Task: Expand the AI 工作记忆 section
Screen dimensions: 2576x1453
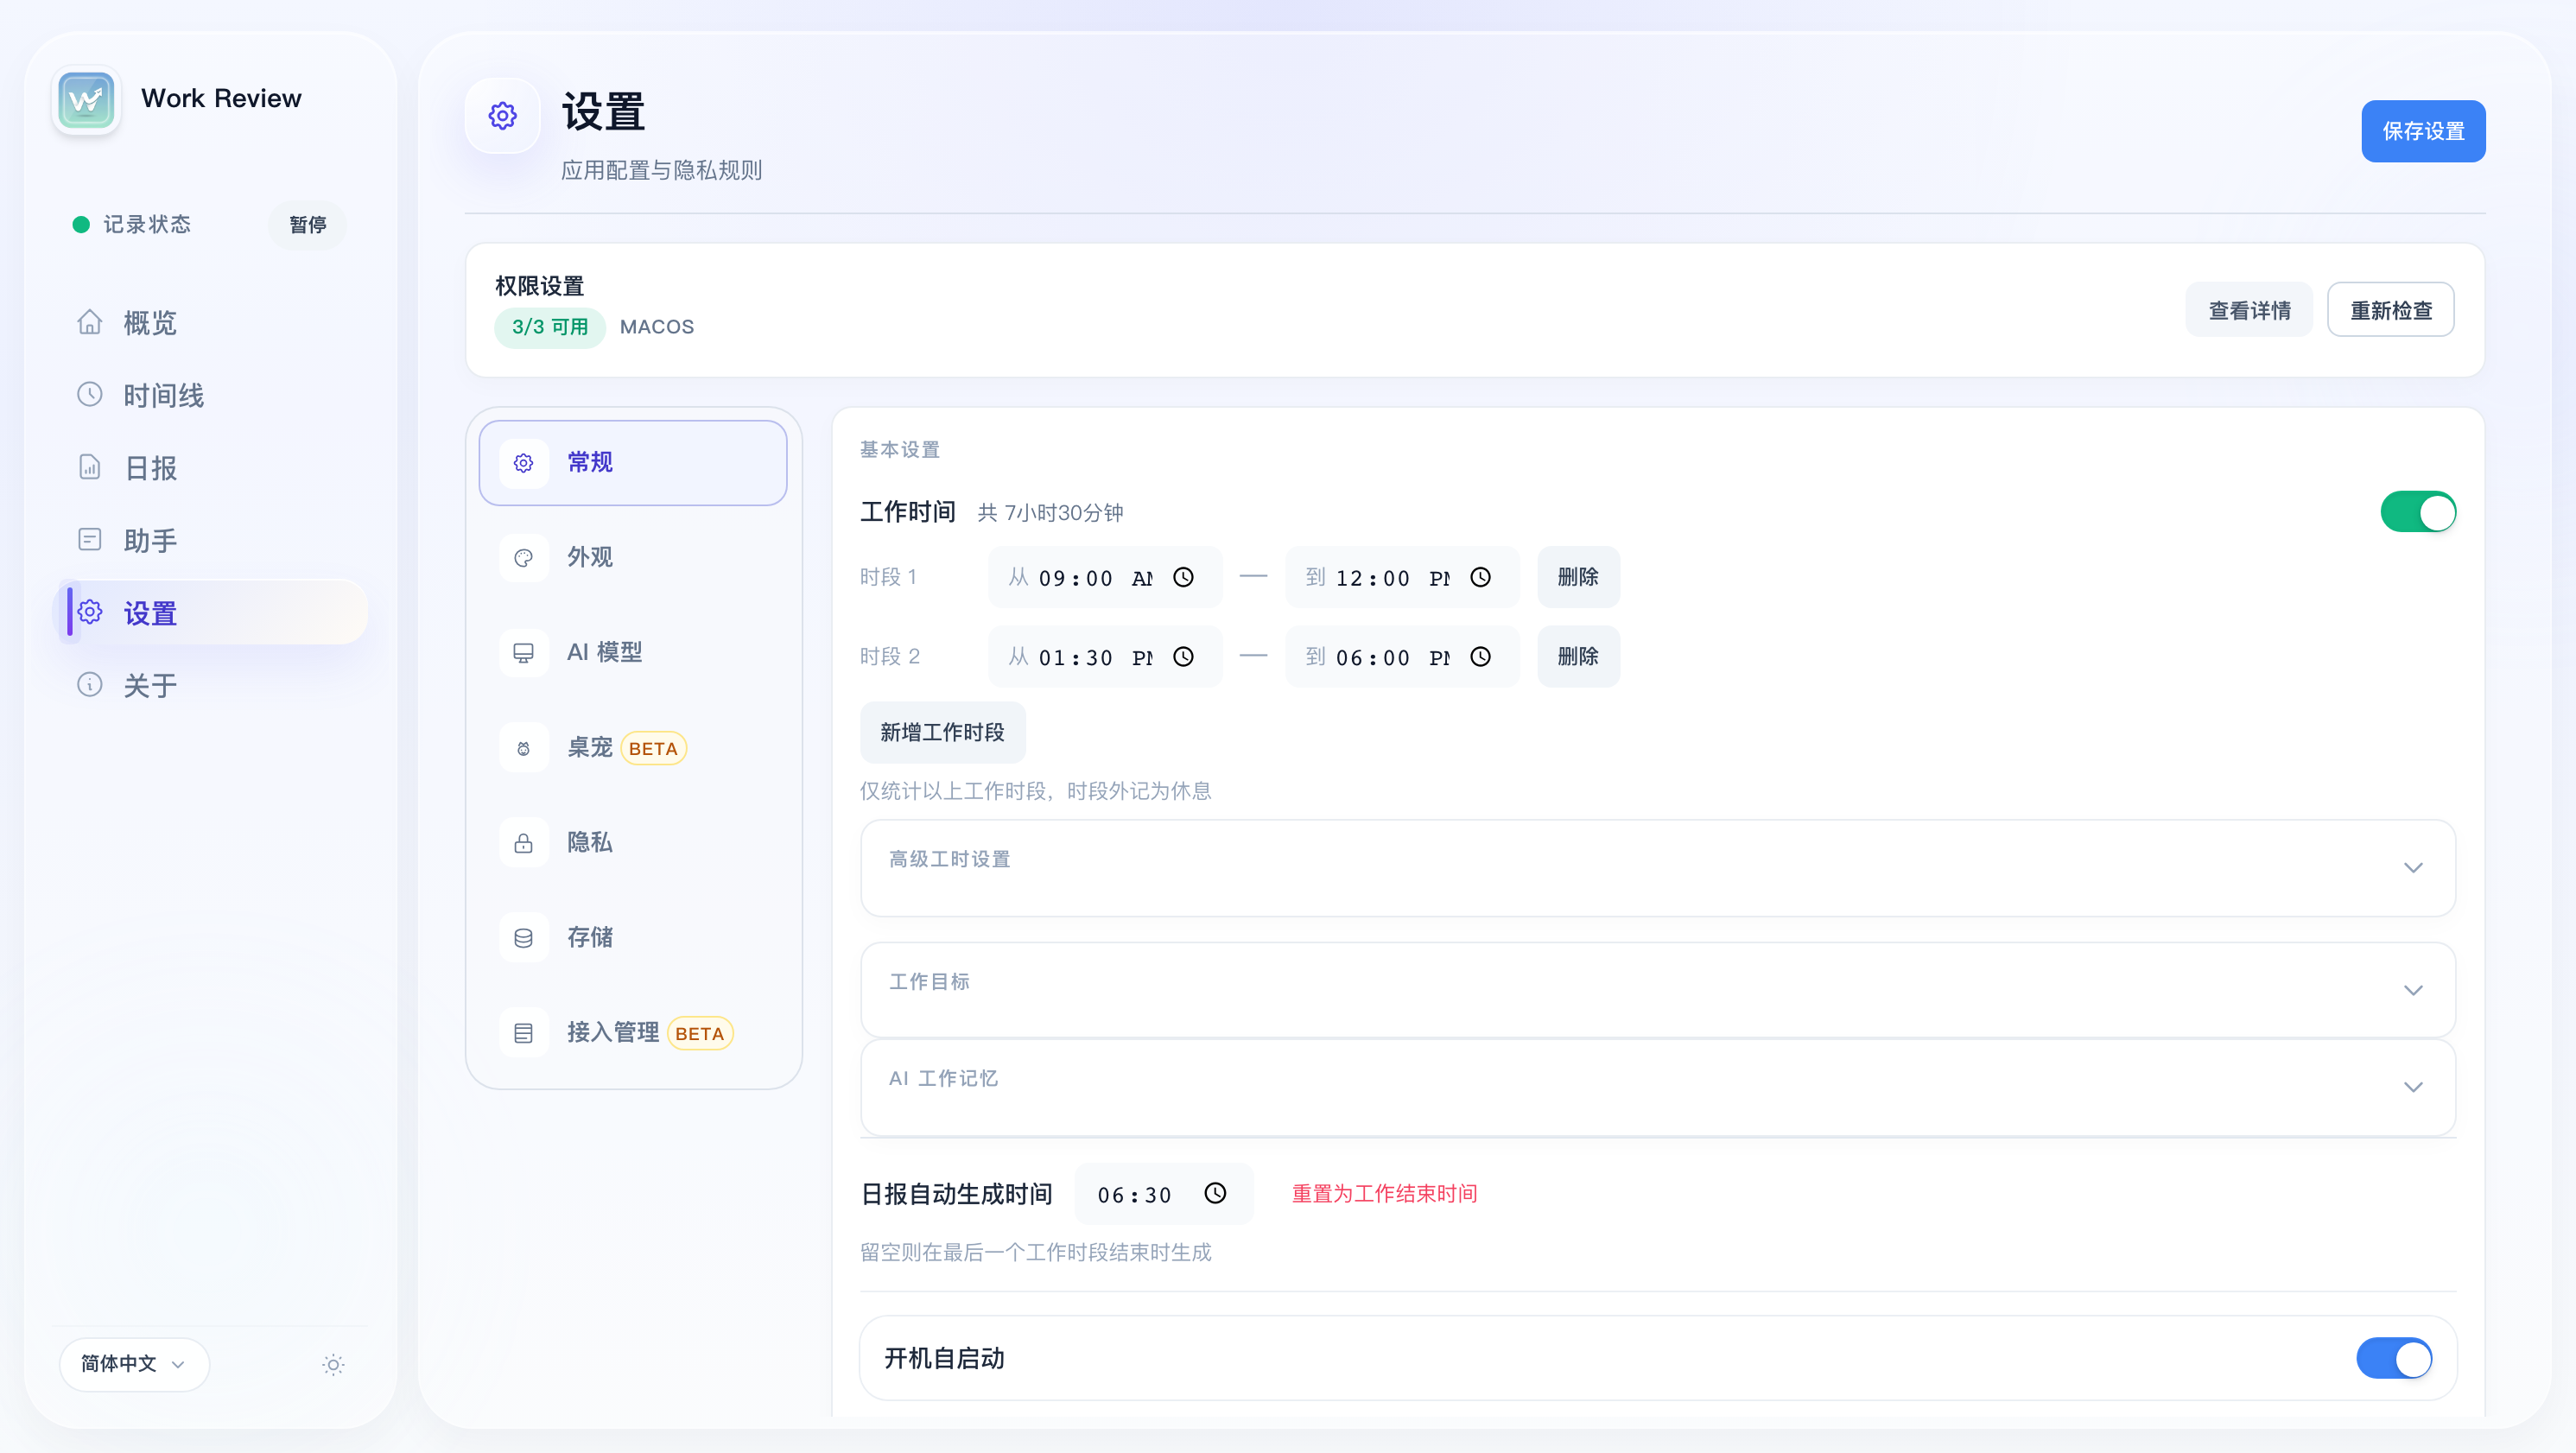Action: click(x=1657, y=1087)
